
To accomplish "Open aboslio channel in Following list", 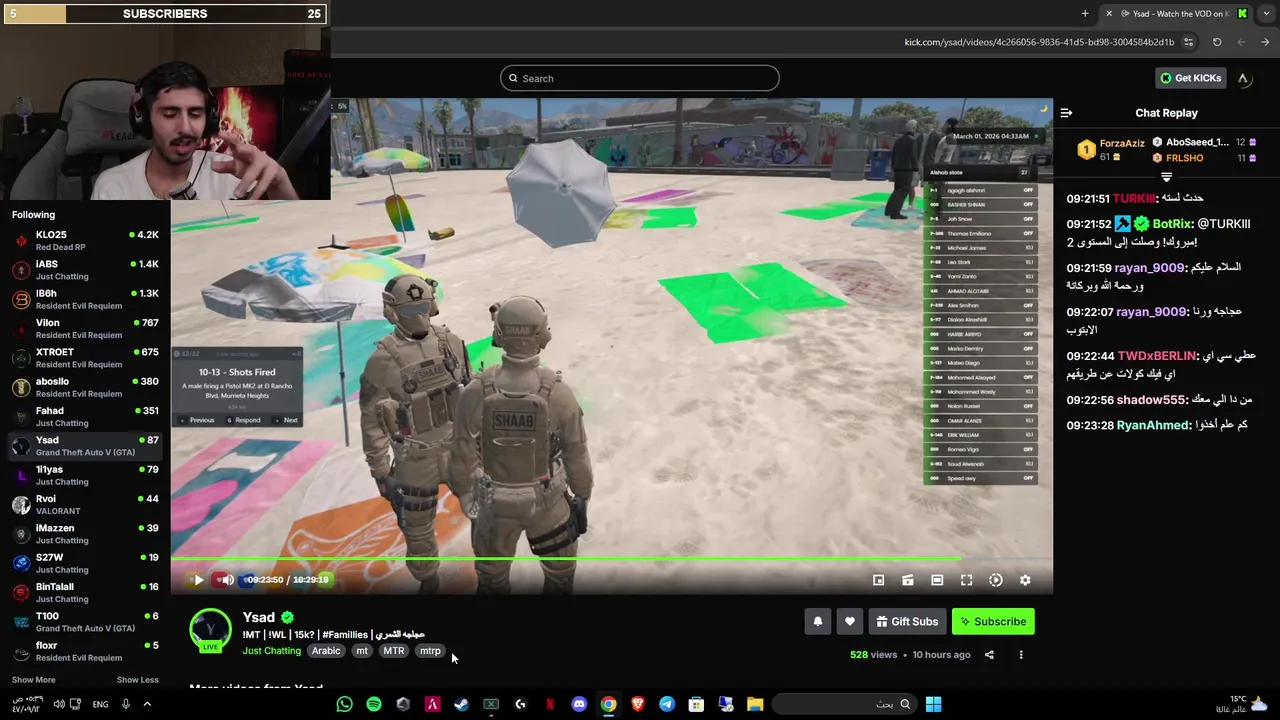I will pyautogui.click(x=85, y=387).
